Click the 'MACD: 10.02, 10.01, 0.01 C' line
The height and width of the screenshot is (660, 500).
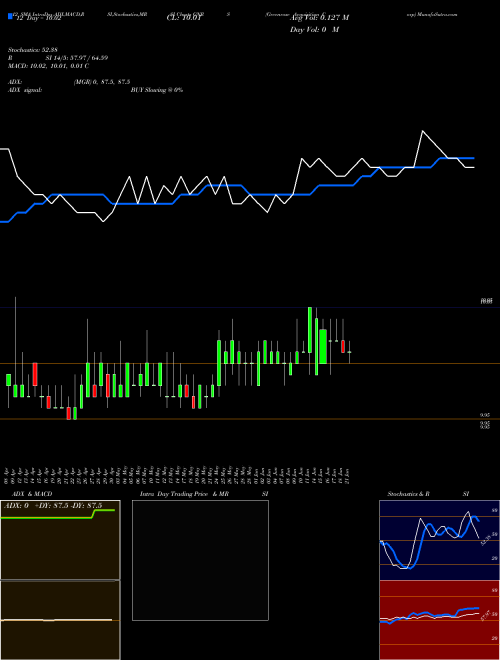[x=48, y=66]
